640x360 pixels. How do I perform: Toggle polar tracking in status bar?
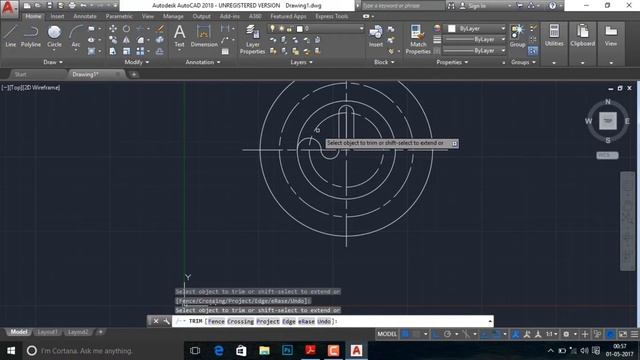click(x=447, y=334)
